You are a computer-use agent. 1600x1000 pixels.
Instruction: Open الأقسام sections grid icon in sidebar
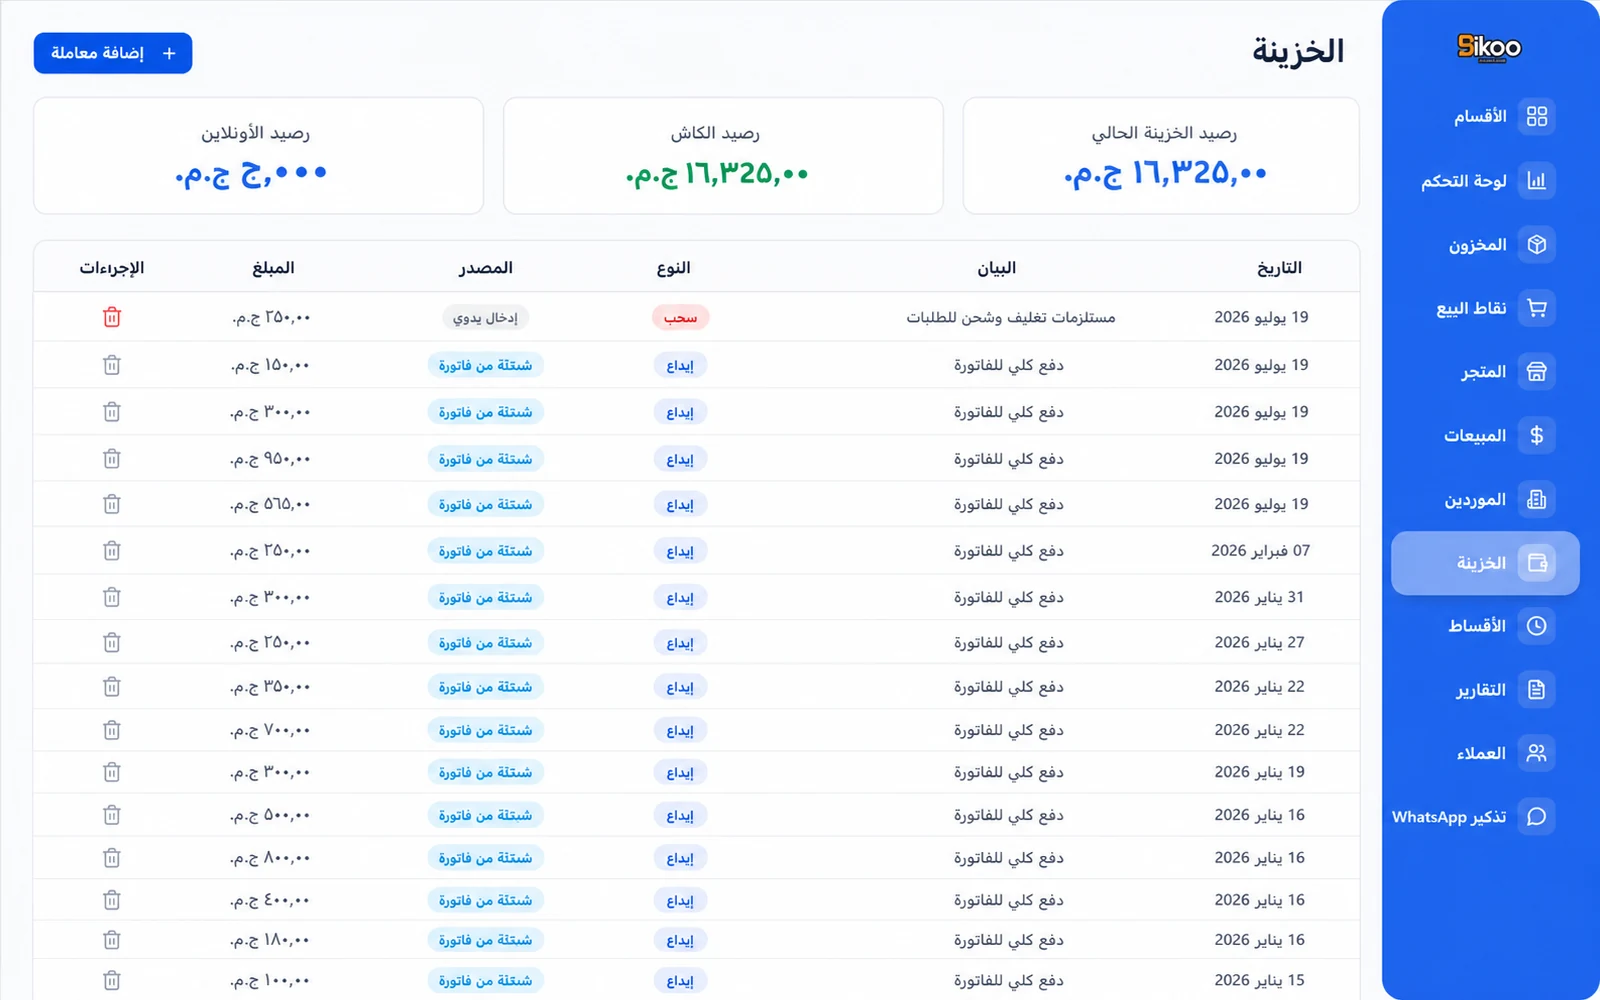click(x=1536, y=117)
